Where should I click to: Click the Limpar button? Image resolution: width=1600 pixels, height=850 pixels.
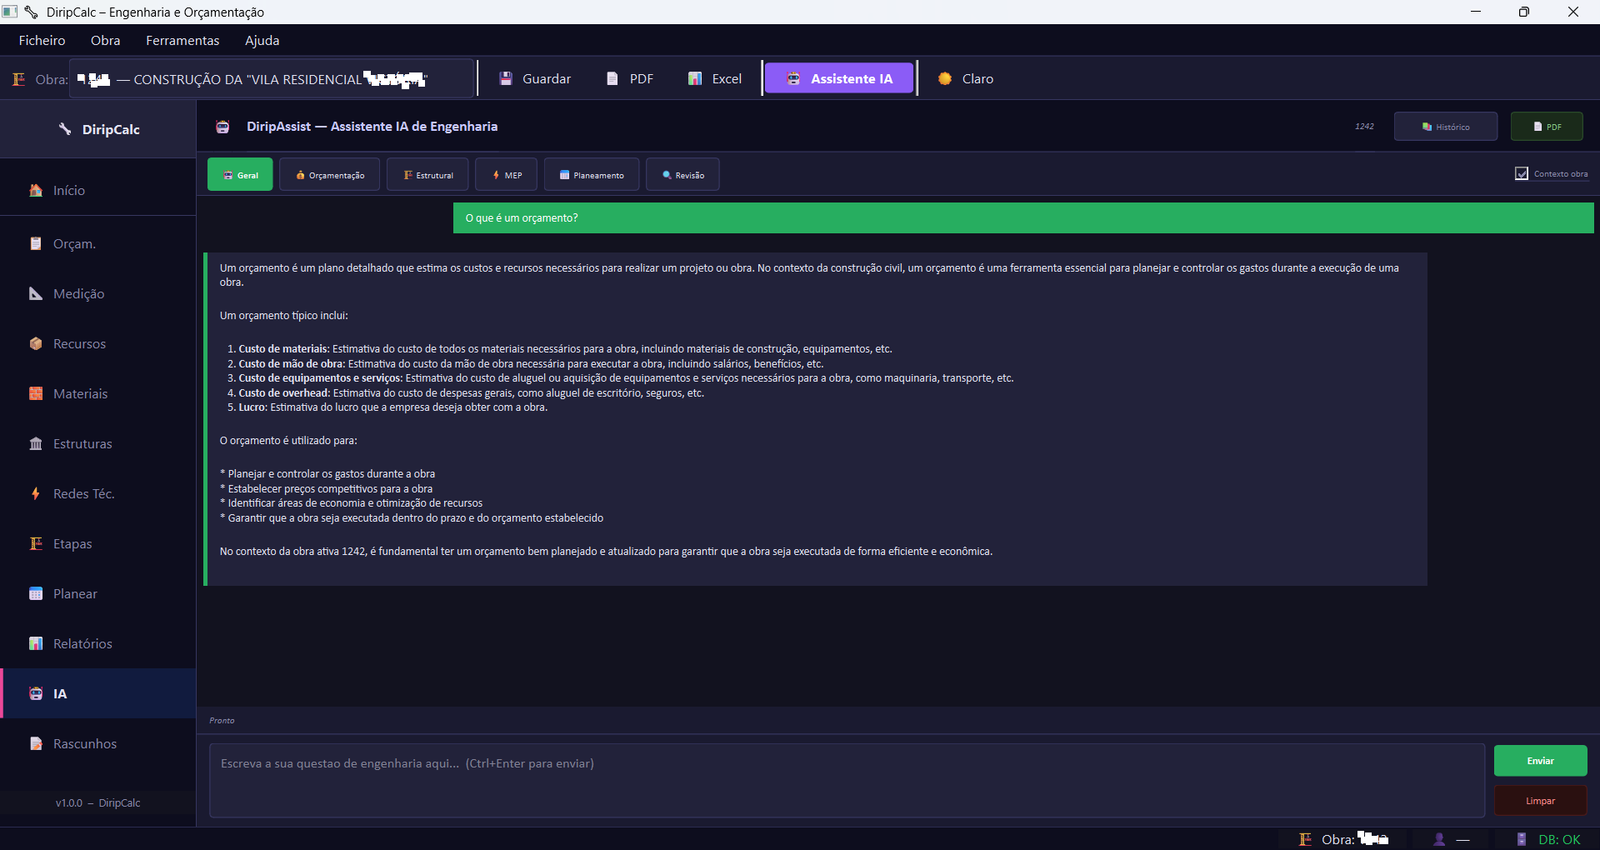point(1541,801)
